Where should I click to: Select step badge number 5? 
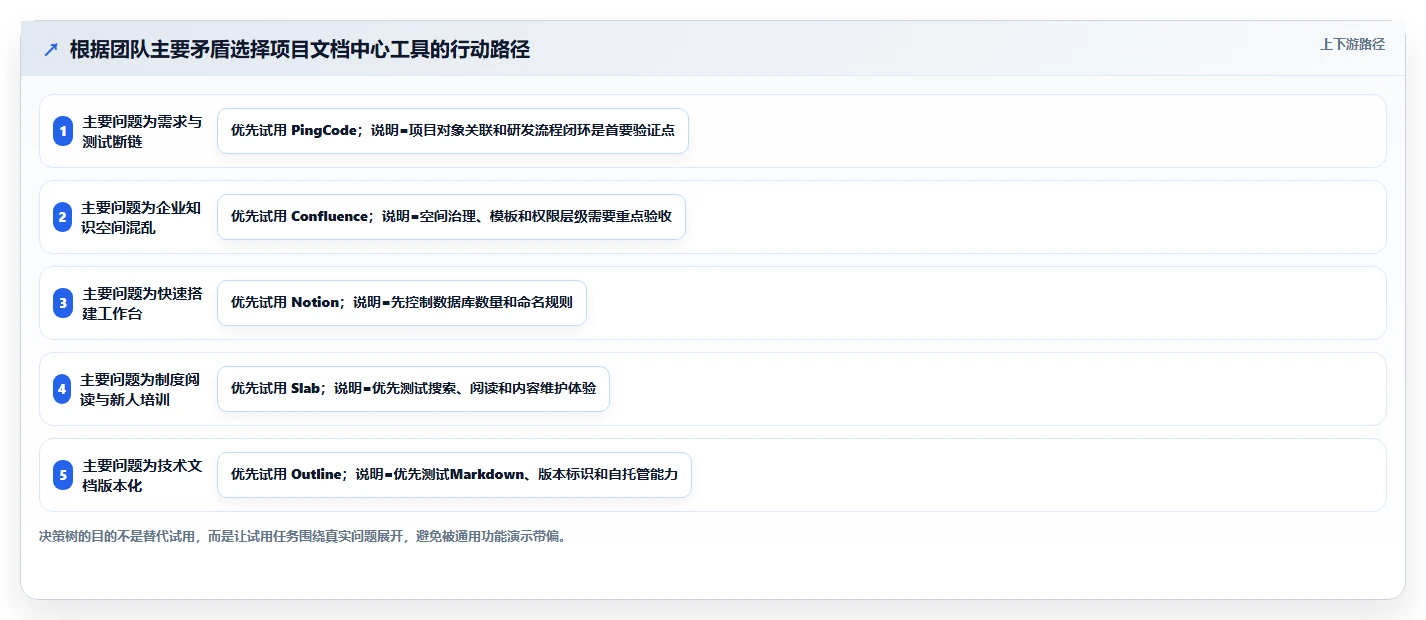pyautogui.click(x=63, y=475)
